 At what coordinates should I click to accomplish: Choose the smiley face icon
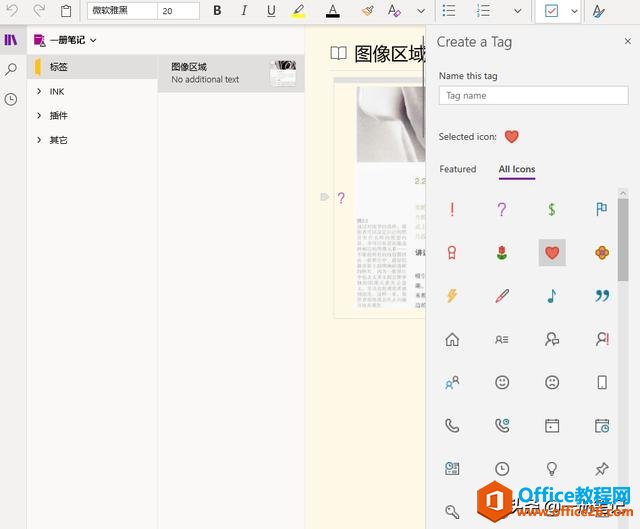(x=502, y=382)
